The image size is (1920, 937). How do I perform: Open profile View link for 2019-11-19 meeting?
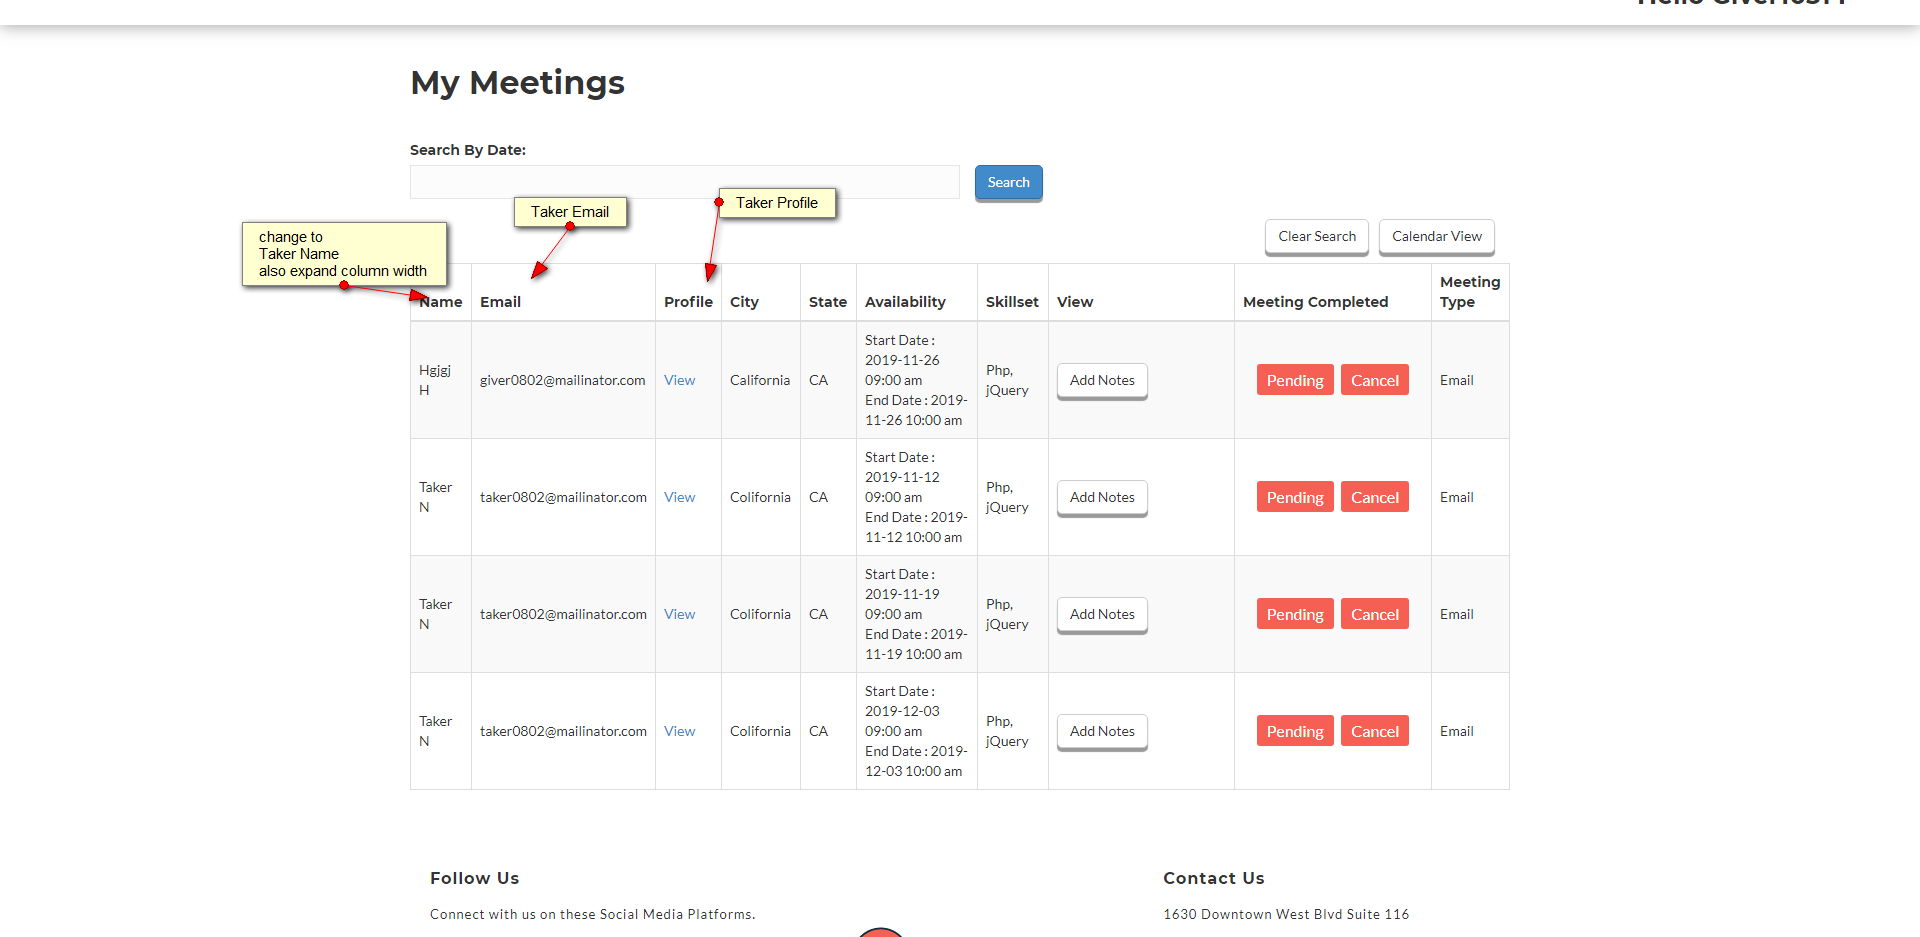tap(679, 615)
